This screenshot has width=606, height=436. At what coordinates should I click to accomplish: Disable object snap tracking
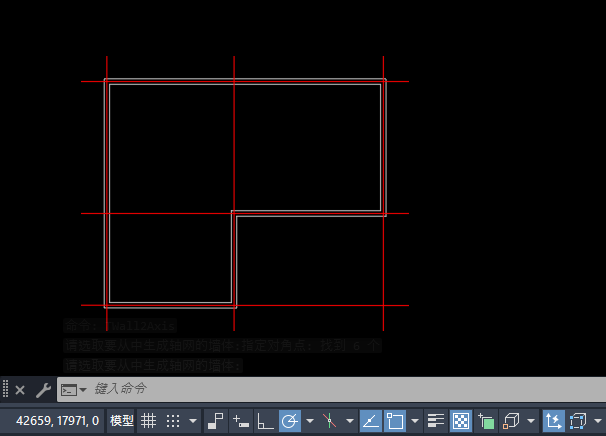(371, 421)
